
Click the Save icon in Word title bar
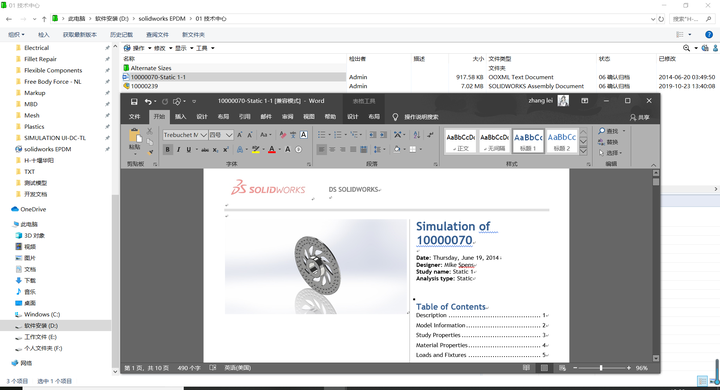[134, 102]
